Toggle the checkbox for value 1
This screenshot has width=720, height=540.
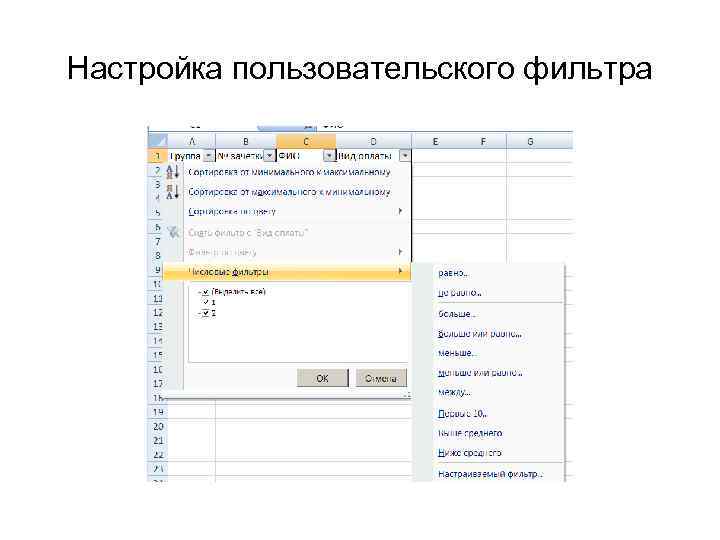coord(206,302)
